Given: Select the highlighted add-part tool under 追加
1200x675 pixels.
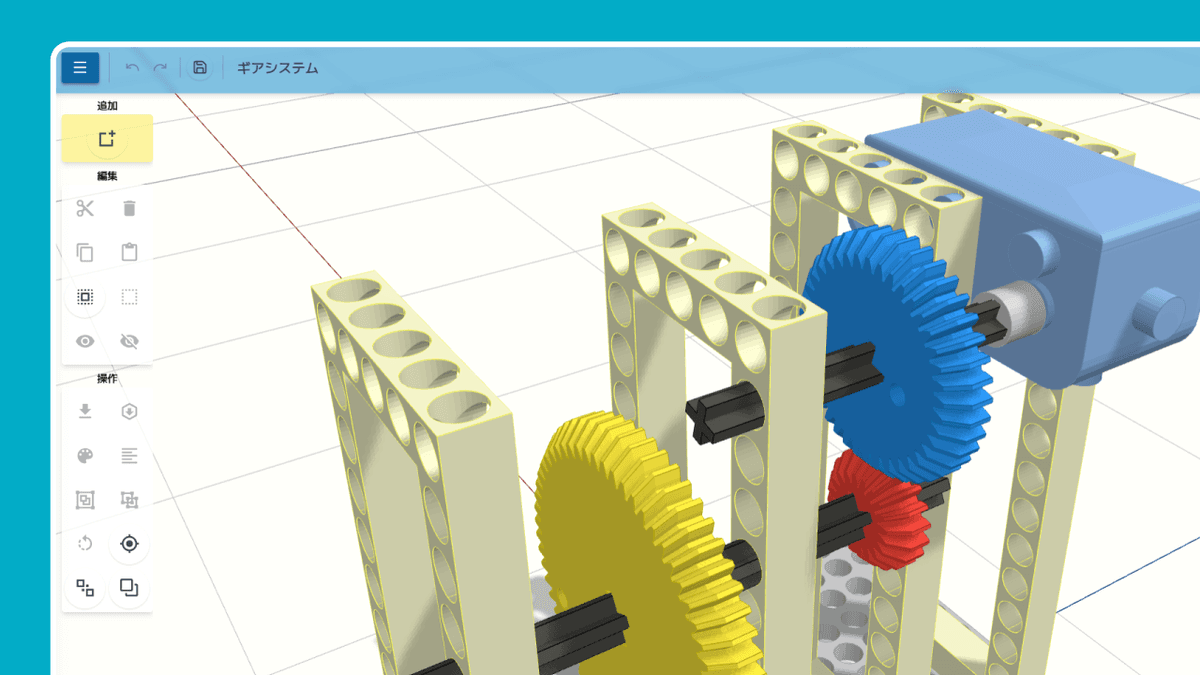Looking at the screenshot, I should (107, 138).
